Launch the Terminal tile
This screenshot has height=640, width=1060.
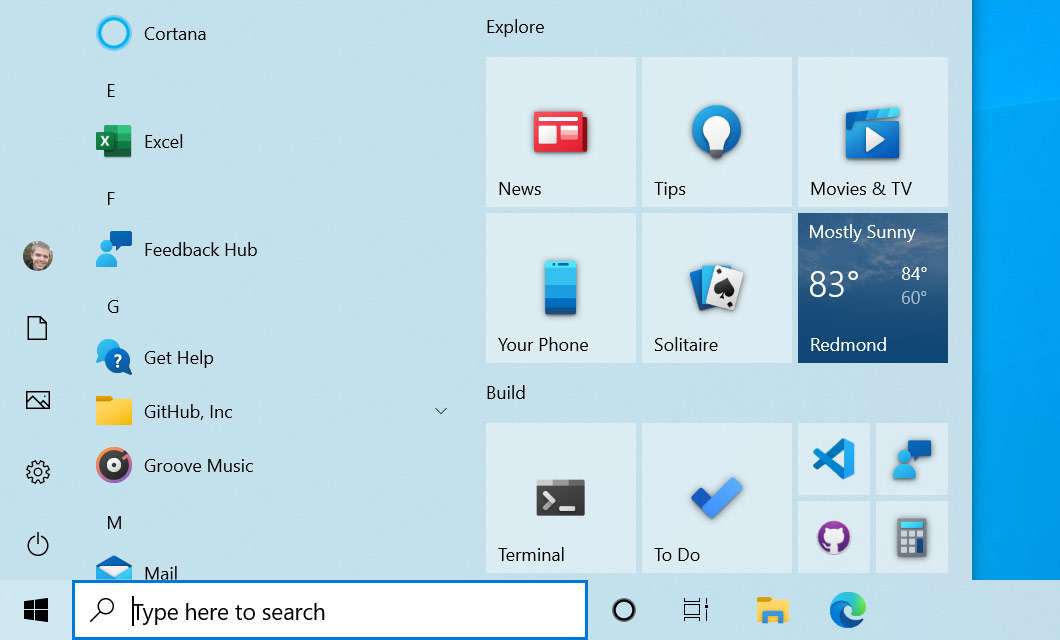click(x=560, y=498)
